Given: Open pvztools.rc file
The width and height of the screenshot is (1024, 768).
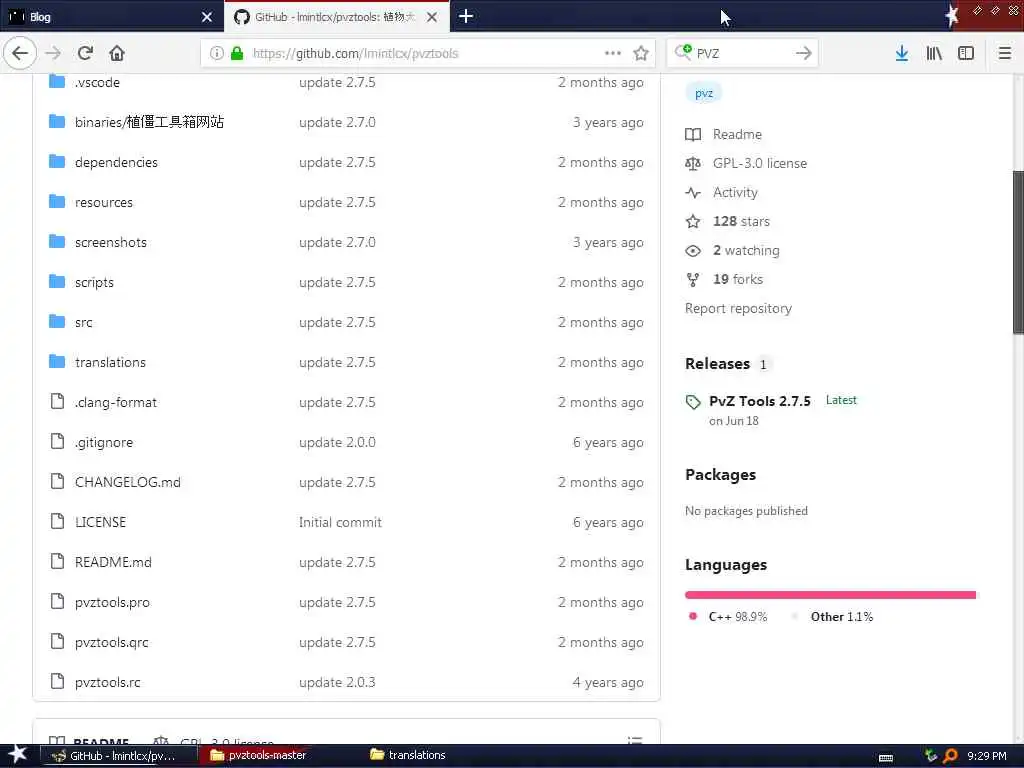Looking at the screenshot, I should click(108, 682).
